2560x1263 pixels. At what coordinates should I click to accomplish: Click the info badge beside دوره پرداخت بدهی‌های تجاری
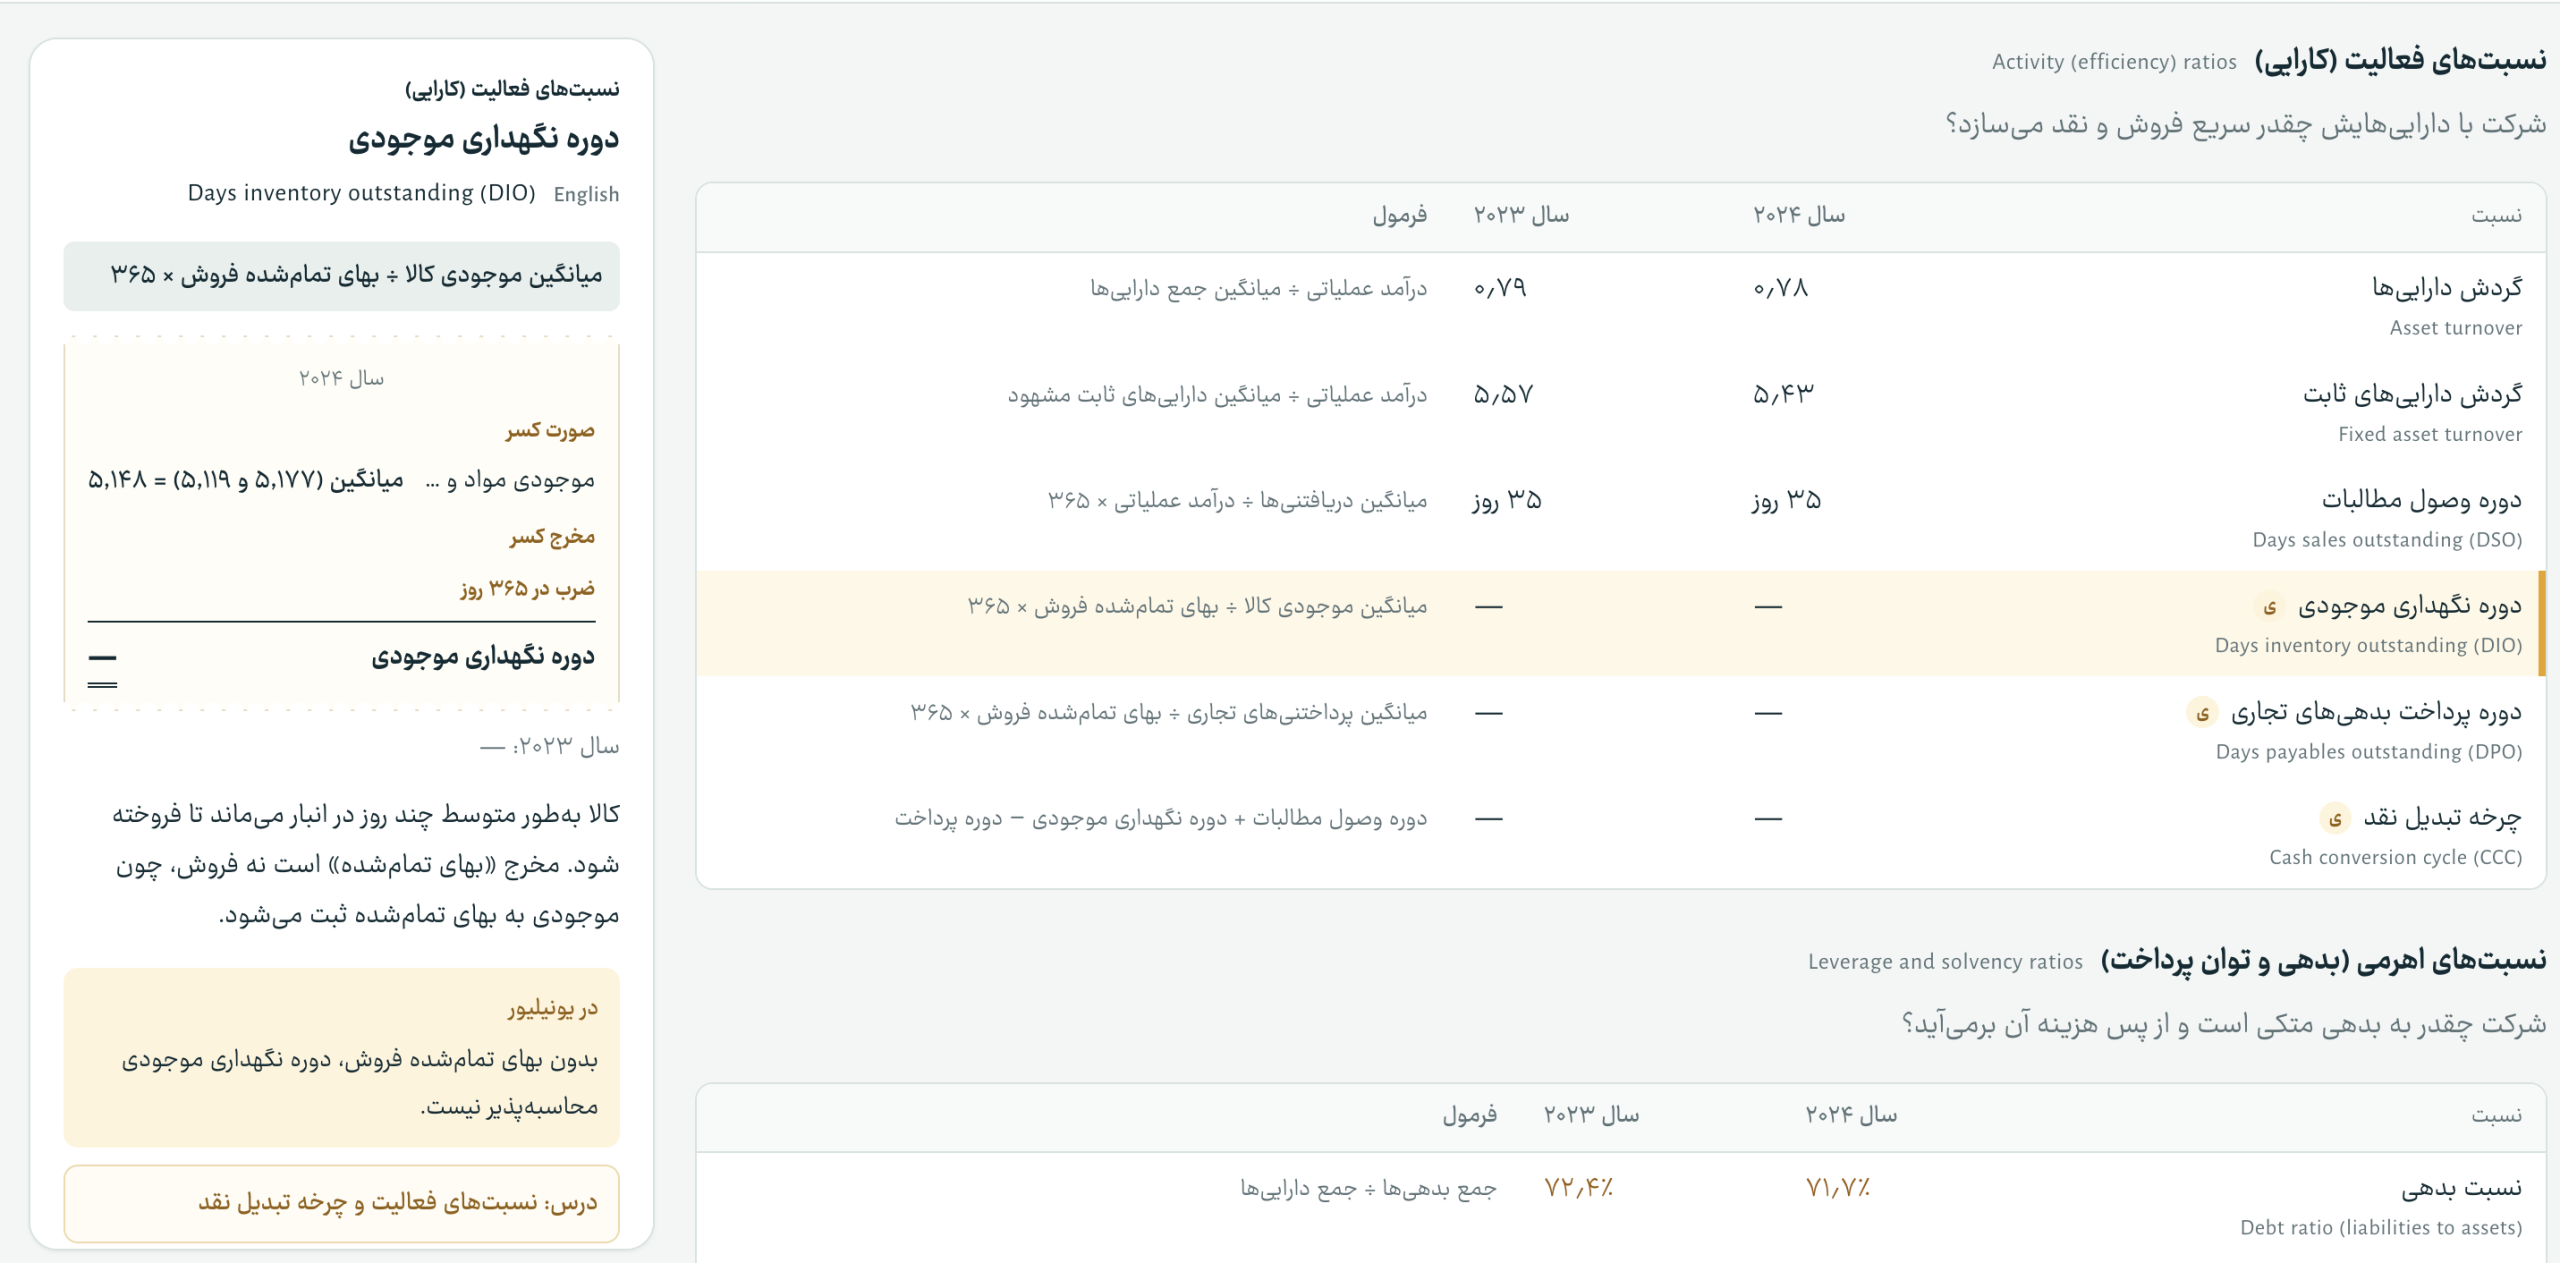point(2202,713)
